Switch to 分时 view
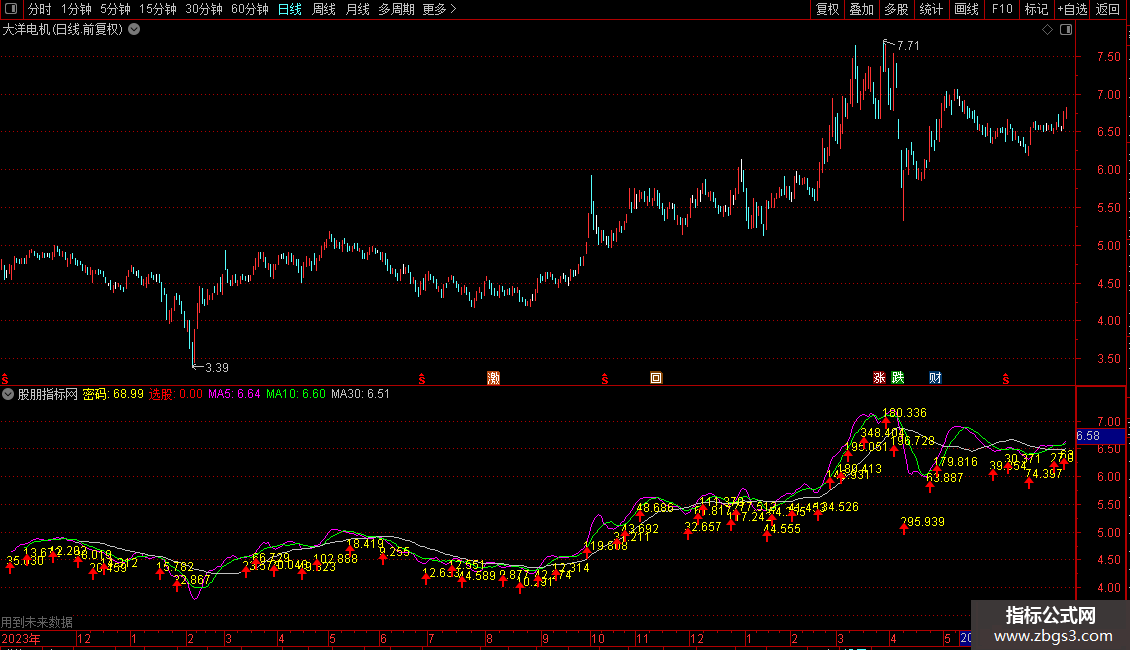This screenshot has width=1130, height=650. 40,9
